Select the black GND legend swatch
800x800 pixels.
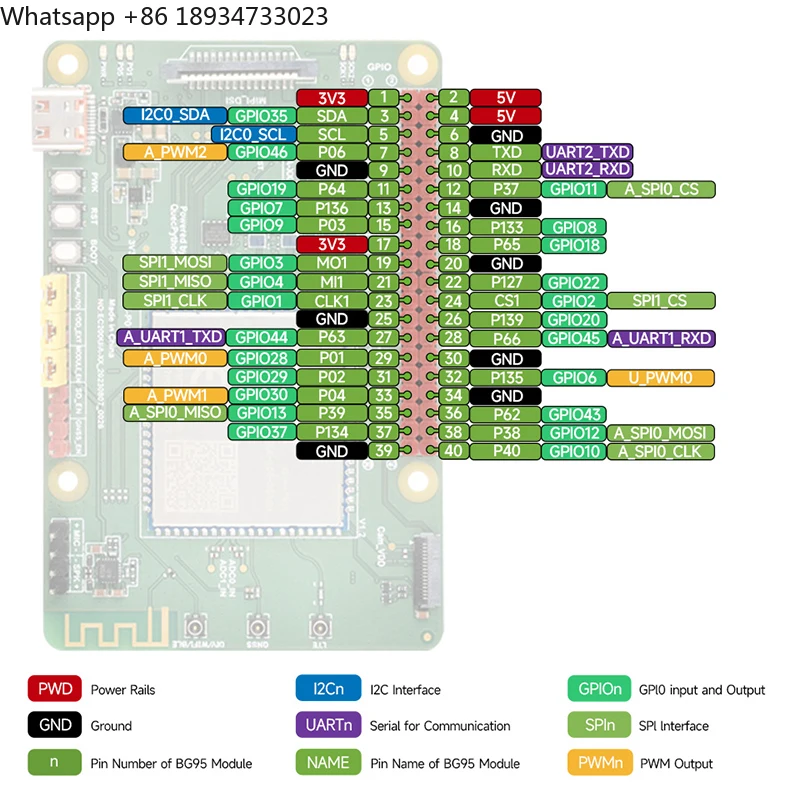(x=55, y=724)
